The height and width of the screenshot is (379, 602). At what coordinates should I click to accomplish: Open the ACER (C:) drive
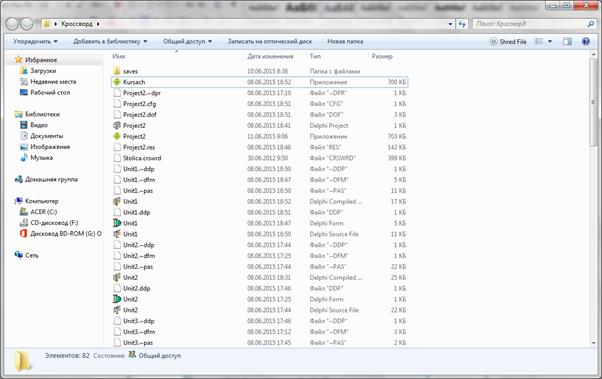38,212
